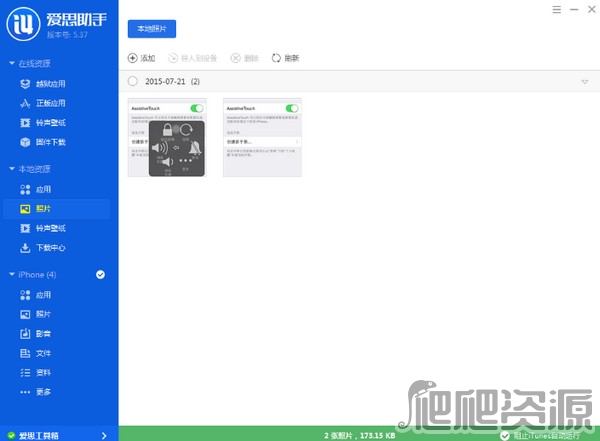Collapse the 在线资源 section
Image resolution: width=600 pixels, height=441 pixels.
tap(12, 63)
